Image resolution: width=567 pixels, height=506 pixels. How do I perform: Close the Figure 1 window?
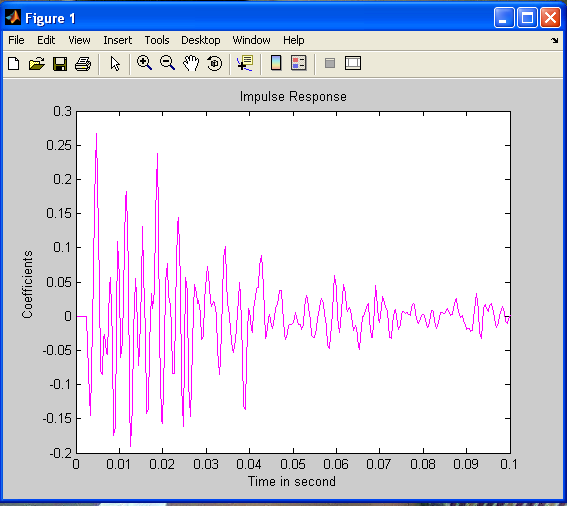550,17
